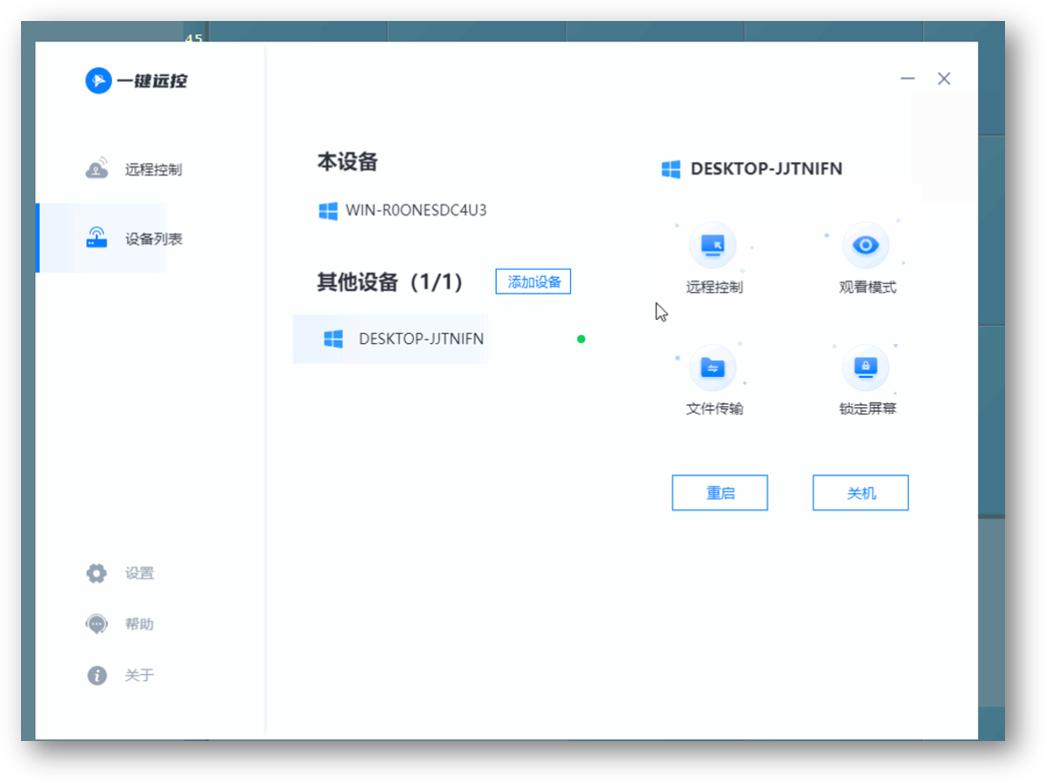Screen dimensions: 1047x783
Task: Click the green online status indicator dot
Action: tap(582, 339)
